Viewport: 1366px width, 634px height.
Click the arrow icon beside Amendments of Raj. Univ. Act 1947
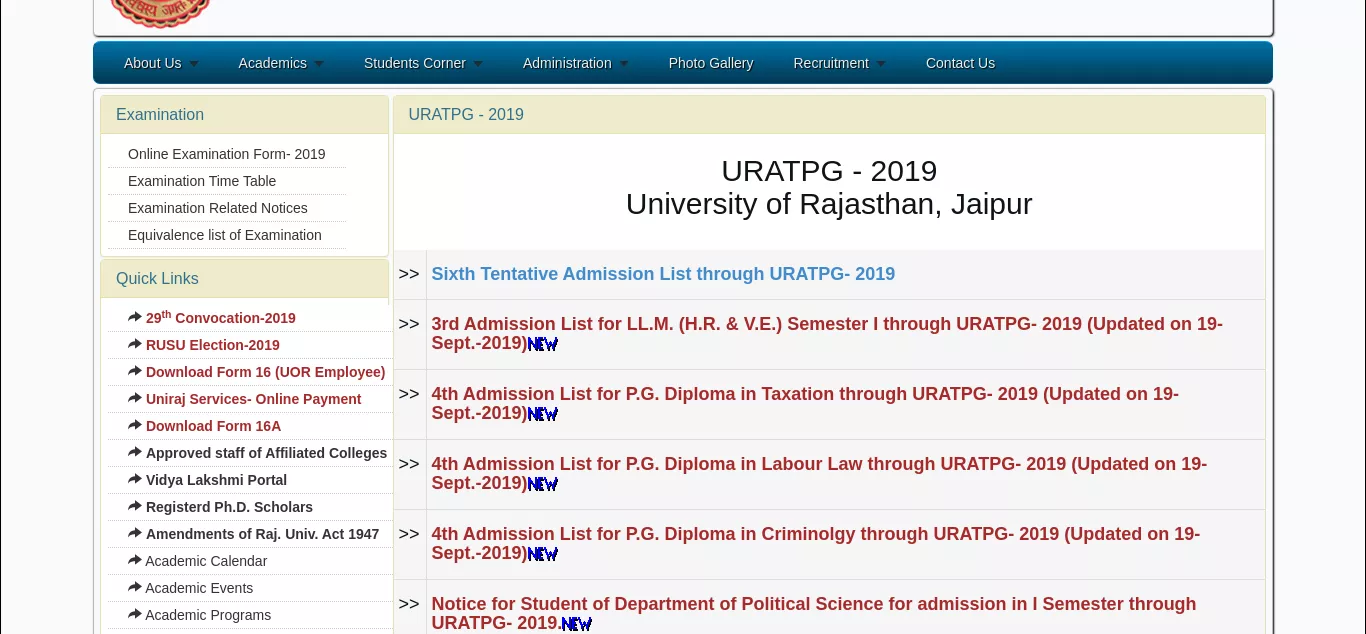pos(135,533)
